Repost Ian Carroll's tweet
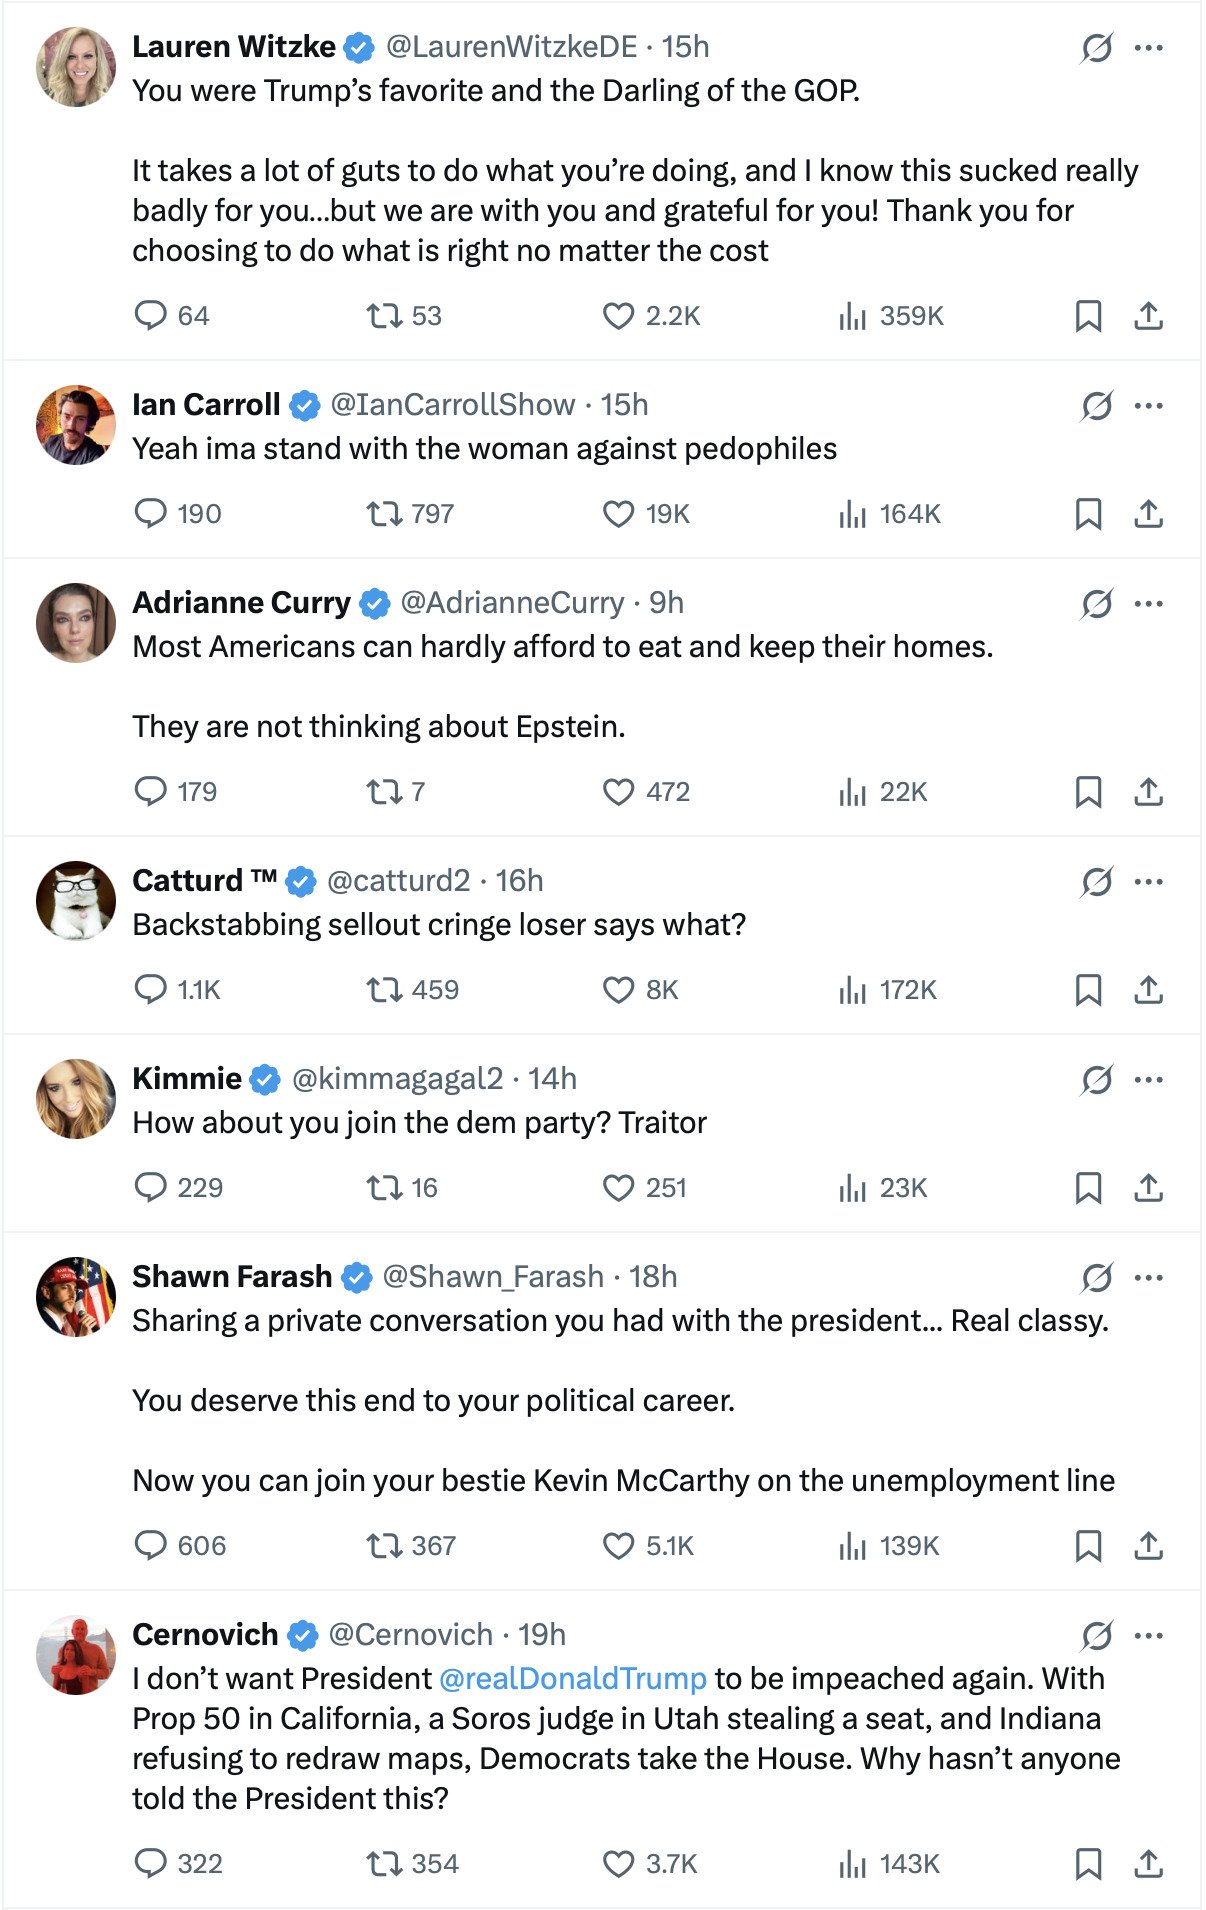1206x1910 pixels. [383, 514]
